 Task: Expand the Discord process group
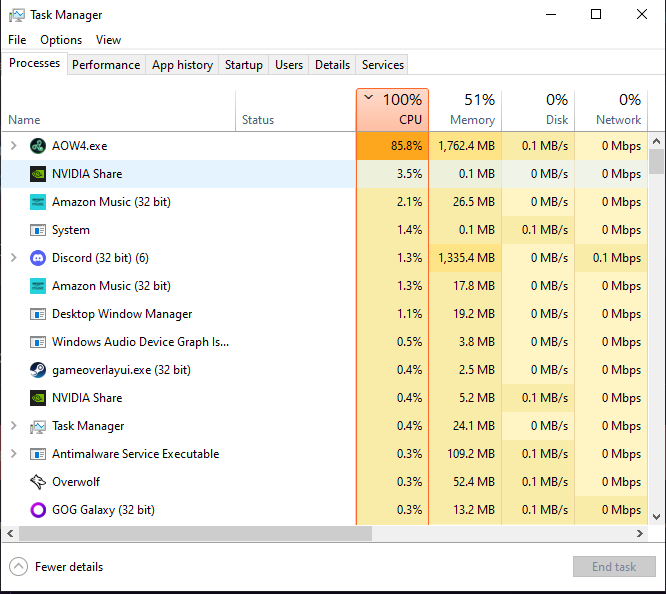click(13, 258)
